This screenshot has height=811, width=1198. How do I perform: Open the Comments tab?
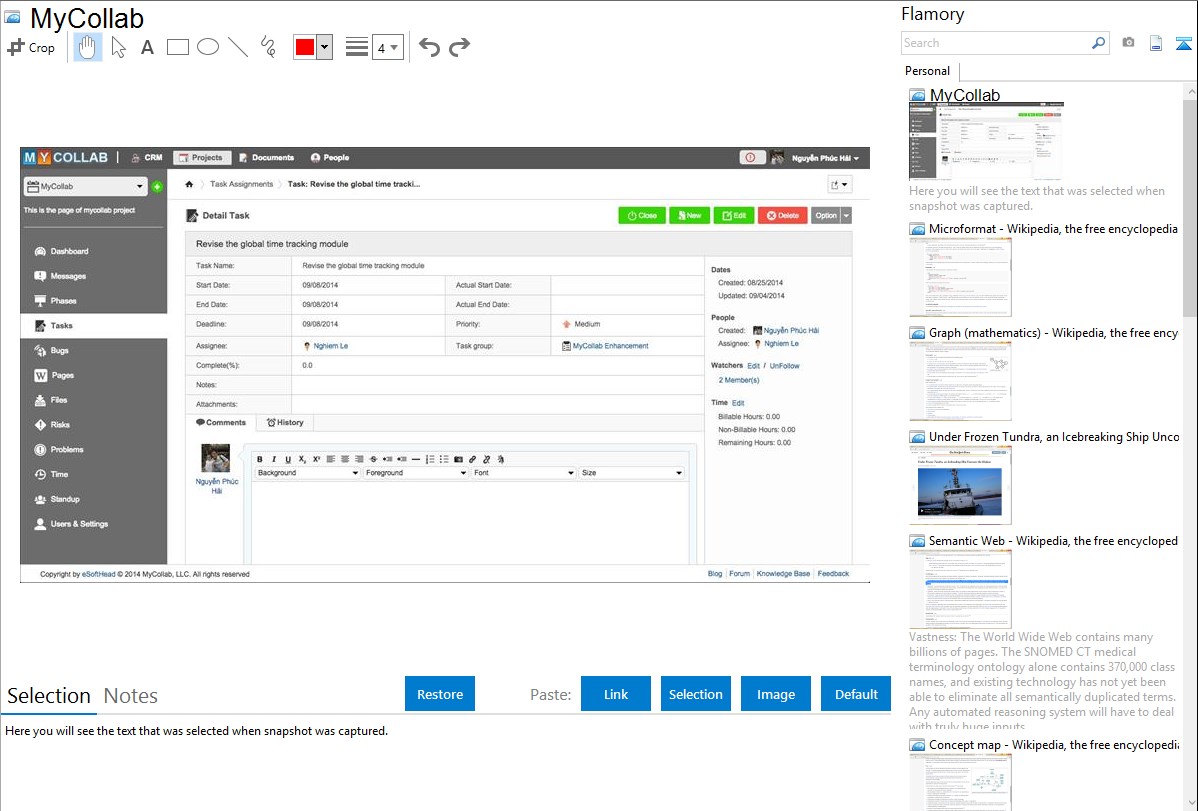point(221,423)
